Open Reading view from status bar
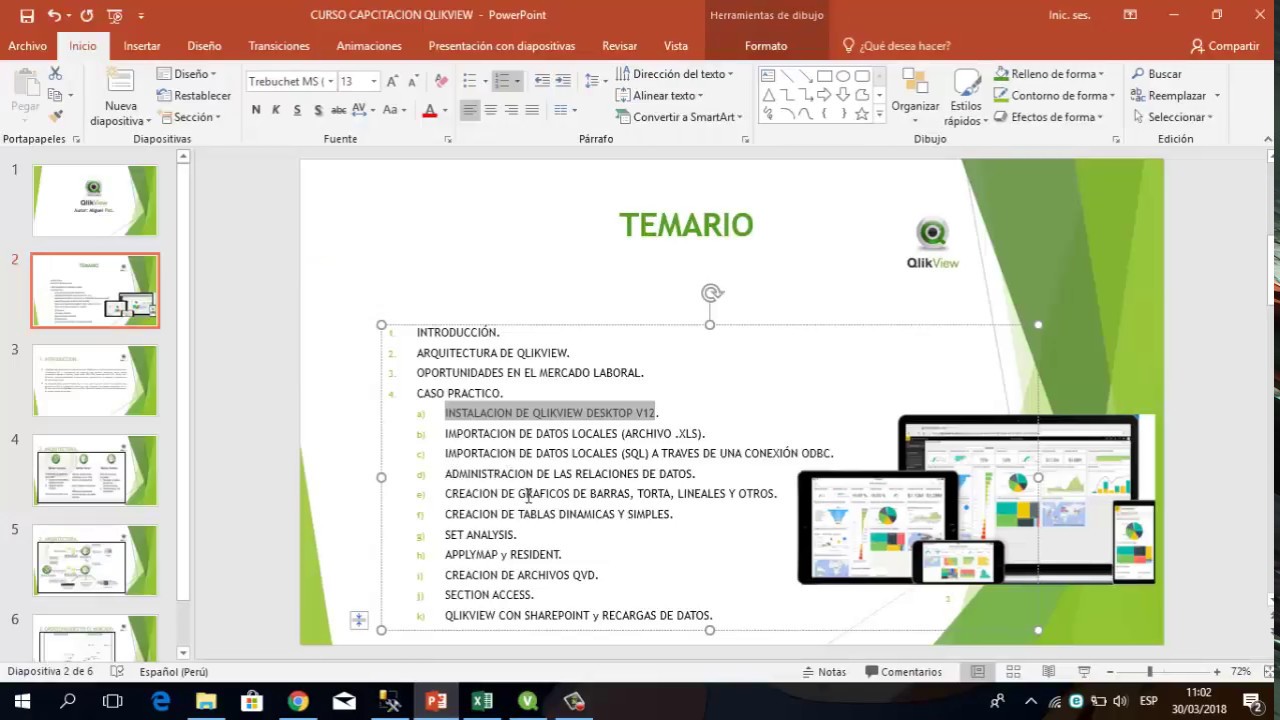The height and width of the screenshot is (720, 1280). tap(1048, 672)
